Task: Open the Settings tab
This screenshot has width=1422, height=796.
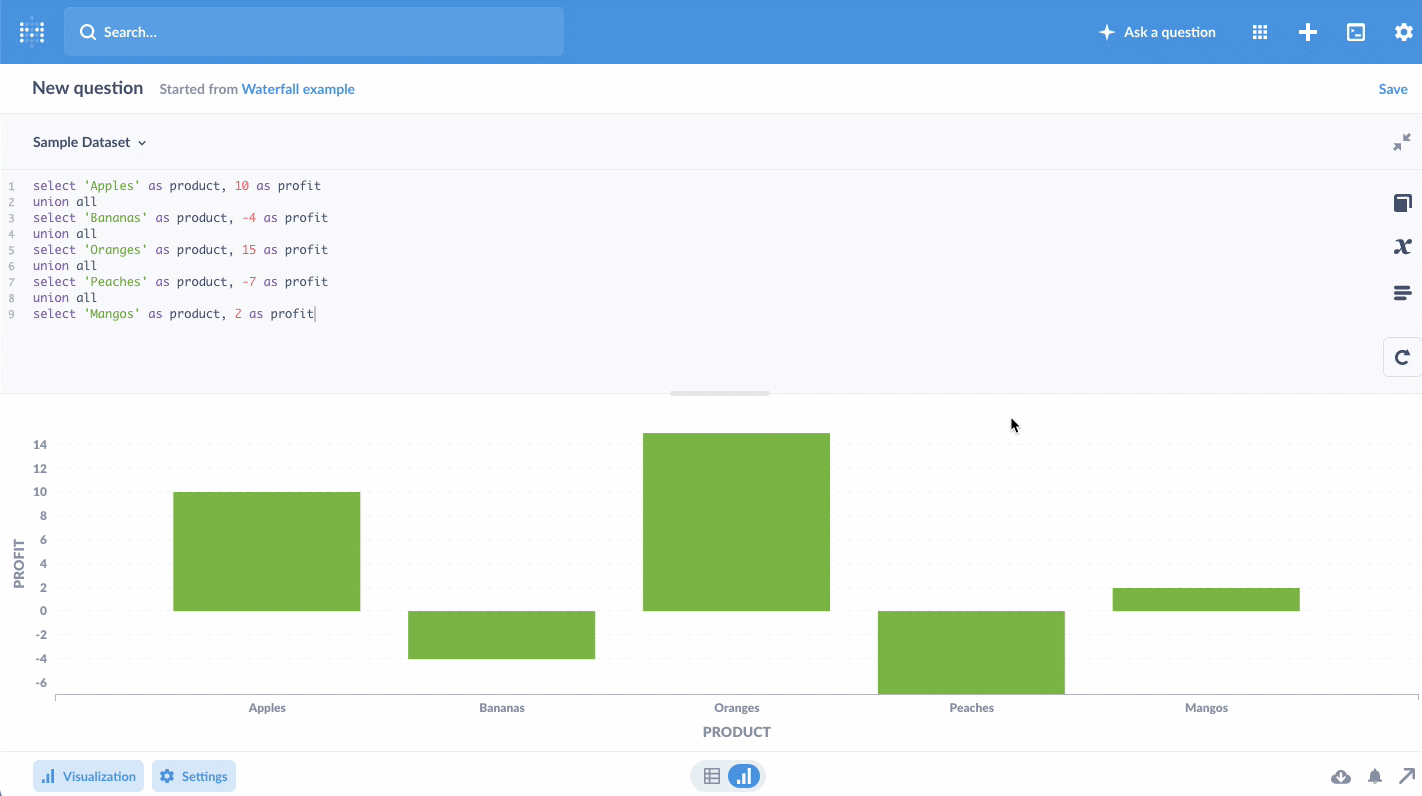Action: coord(193,775)
